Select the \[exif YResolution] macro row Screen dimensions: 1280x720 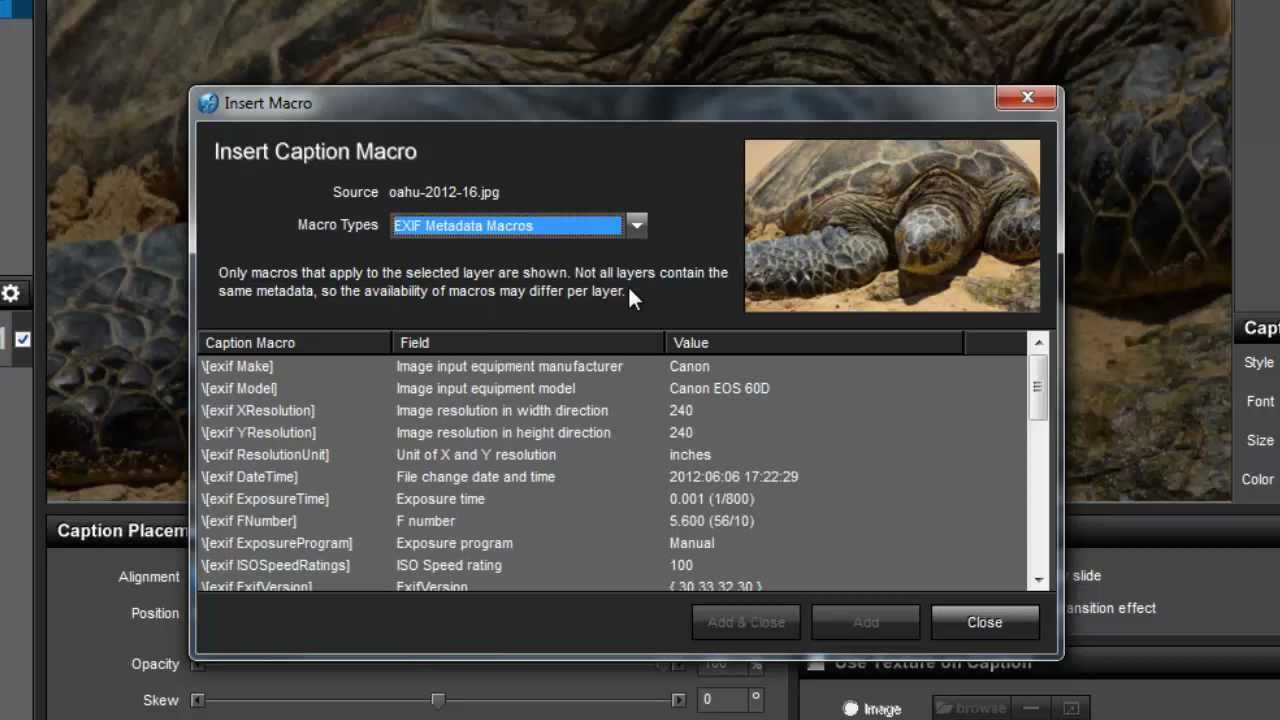point(612,432)
